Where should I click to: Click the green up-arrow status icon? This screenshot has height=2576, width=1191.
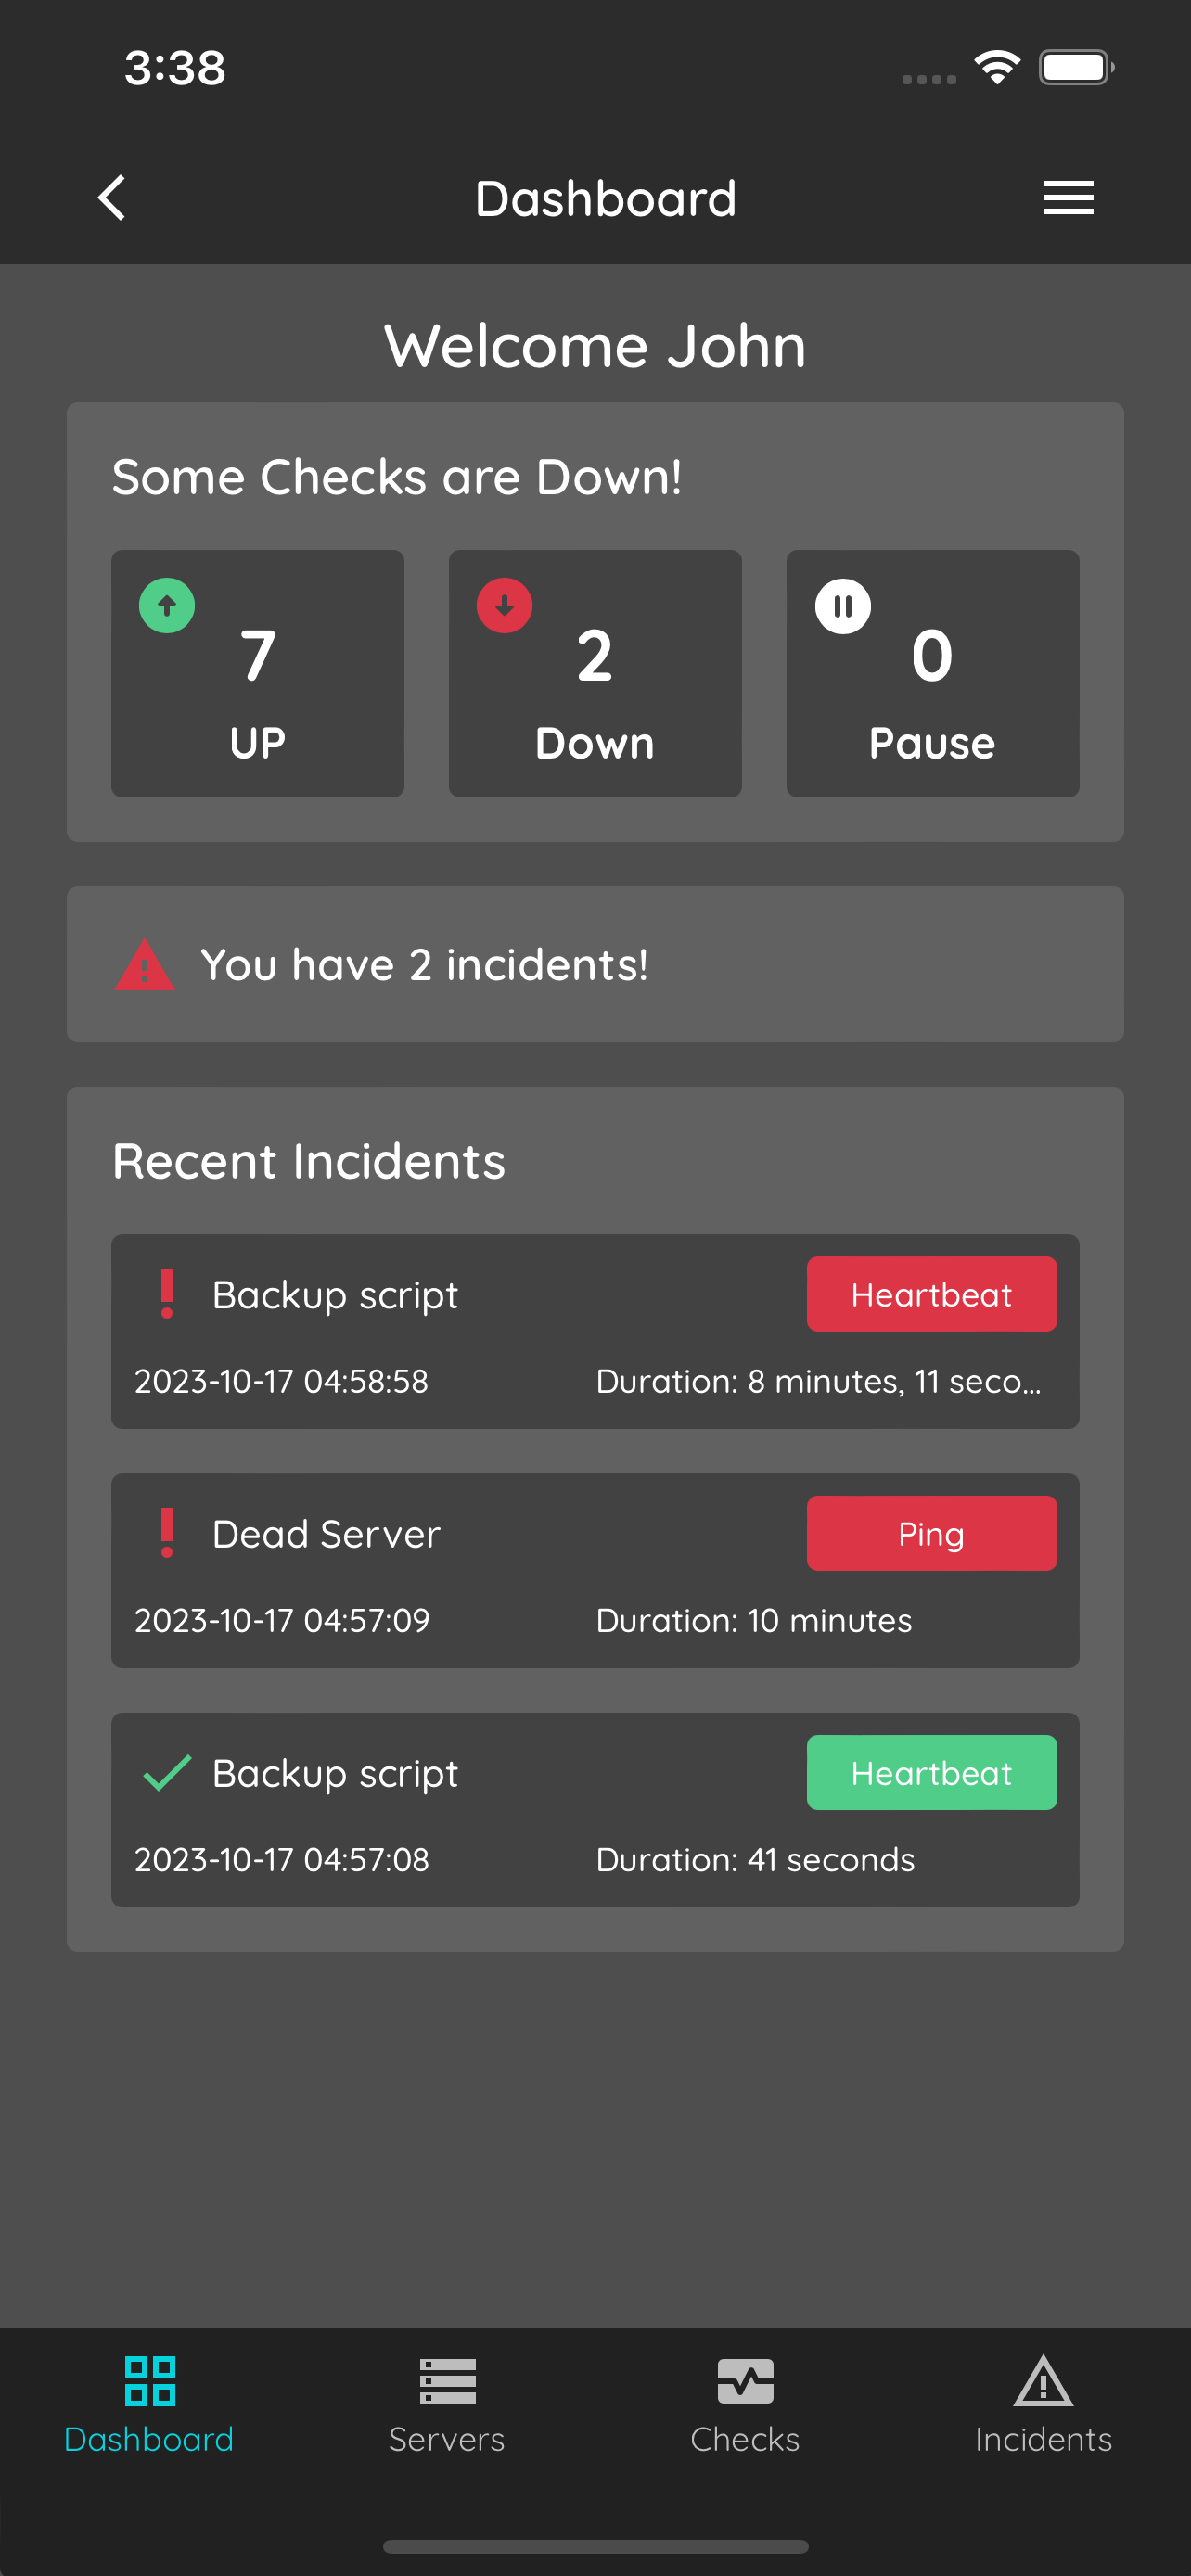point(166,606)
